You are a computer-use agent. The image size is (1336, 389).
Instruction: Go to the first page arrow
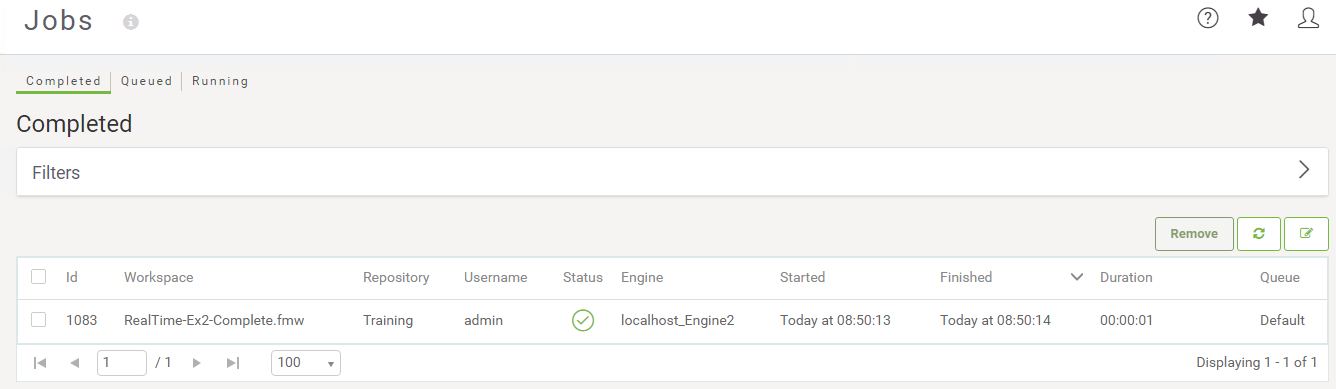40,363
